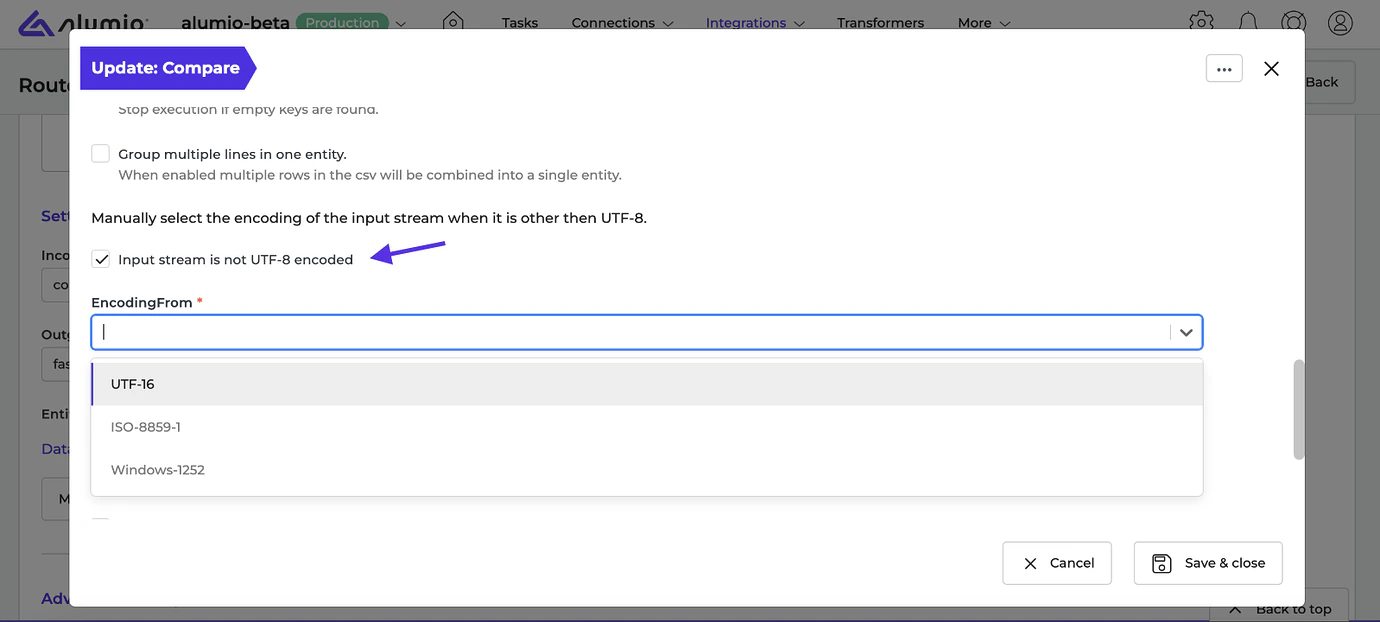Image resolution: width=1380 pixels, height=622 pixels.
Task: Click the Update: Compare title banner
Action: pos(166,68)
